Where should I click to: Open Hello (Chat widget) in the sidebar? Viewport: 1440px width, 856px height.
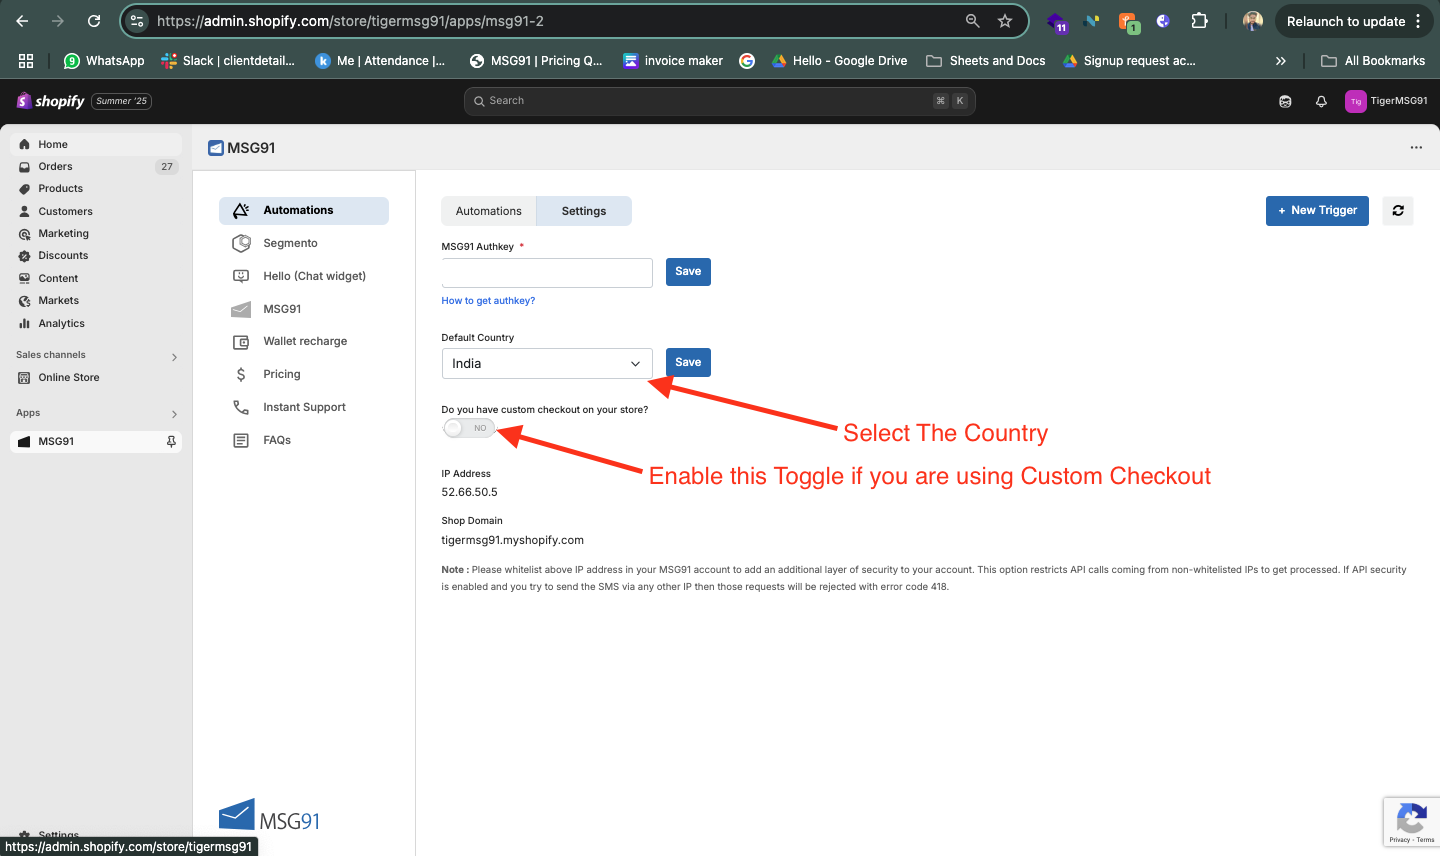303,276
